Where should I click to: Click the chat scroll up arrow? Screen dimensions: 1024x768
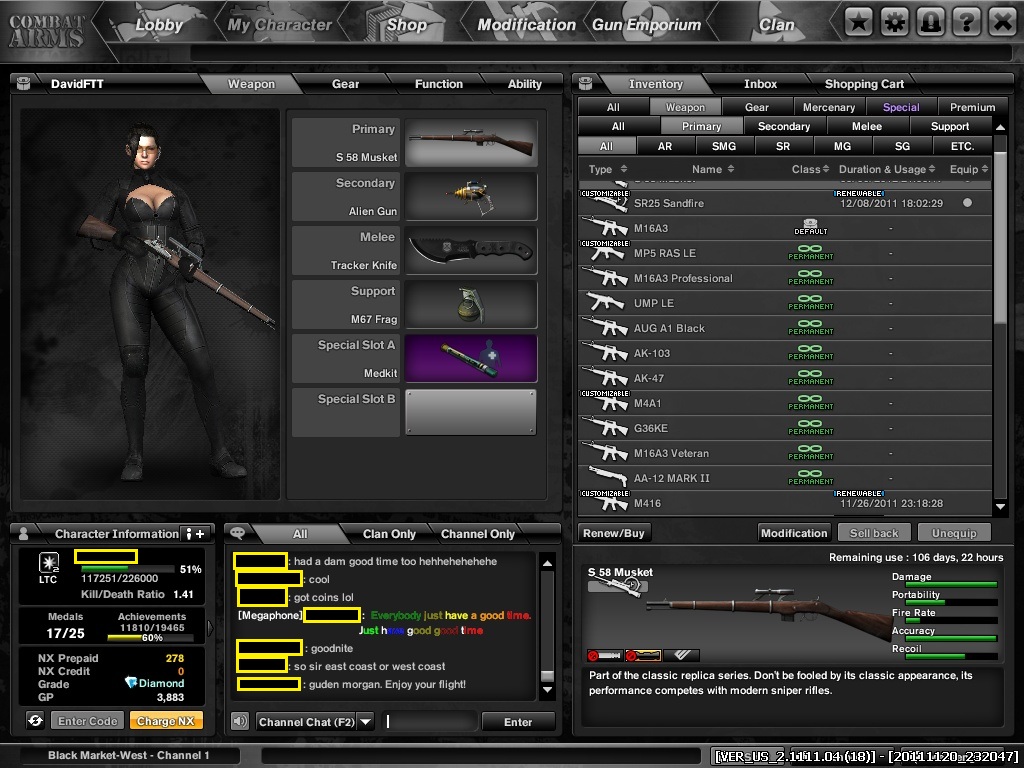pos(547,563)
